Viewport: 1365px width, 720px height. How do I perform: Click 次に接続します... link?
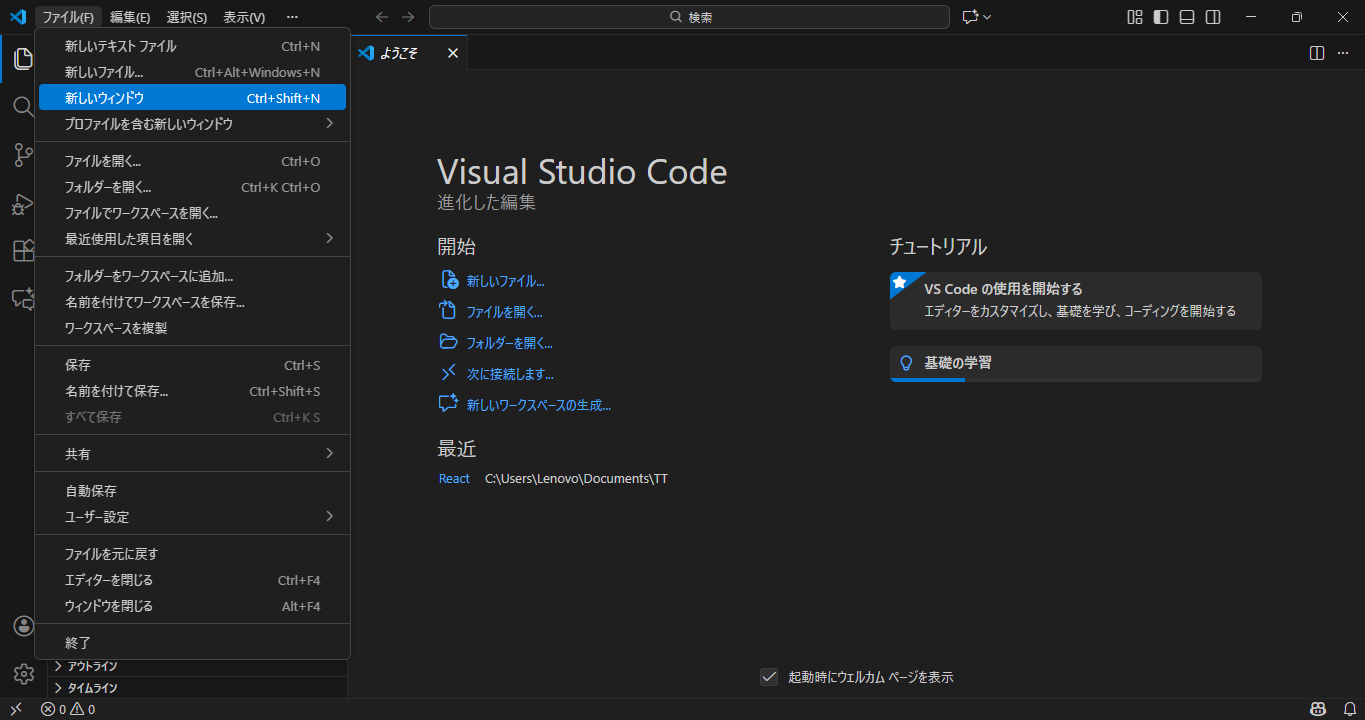point(510,374)
